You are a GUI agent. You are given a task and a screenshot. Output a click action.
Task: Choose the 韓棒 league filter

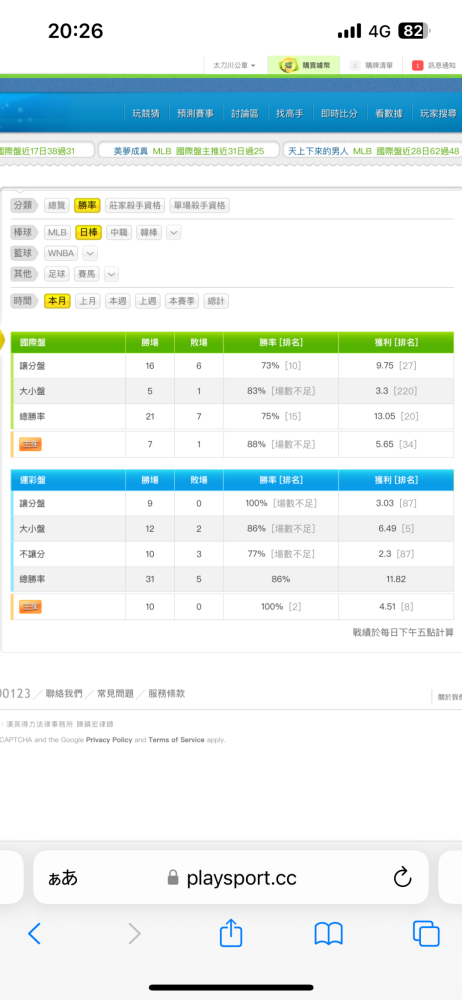tap(150, 233)
